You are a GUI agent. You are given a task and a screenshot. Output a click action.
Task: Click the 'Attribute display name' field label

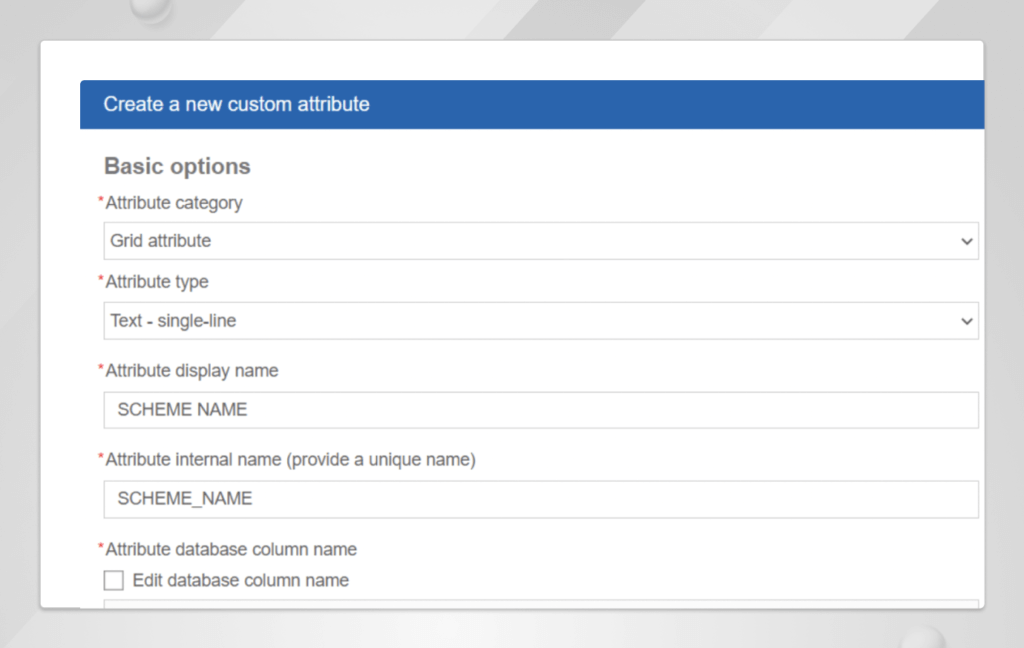(192, 370)
